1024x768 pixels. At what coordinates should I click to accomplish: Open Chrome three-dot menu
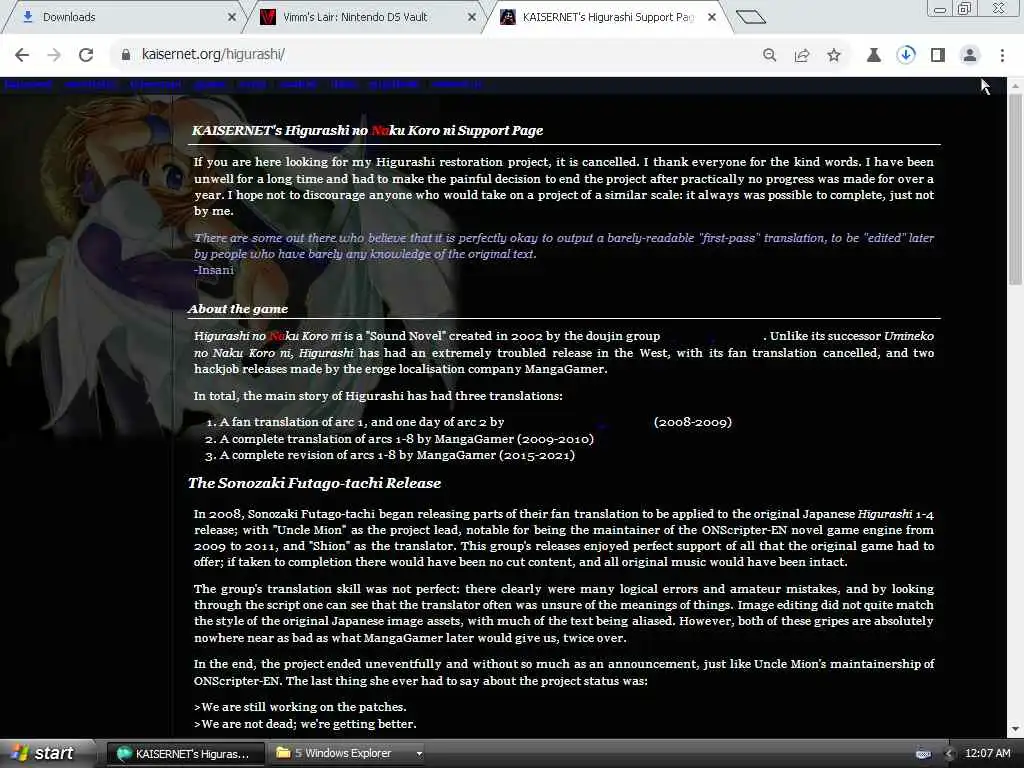1002,55
